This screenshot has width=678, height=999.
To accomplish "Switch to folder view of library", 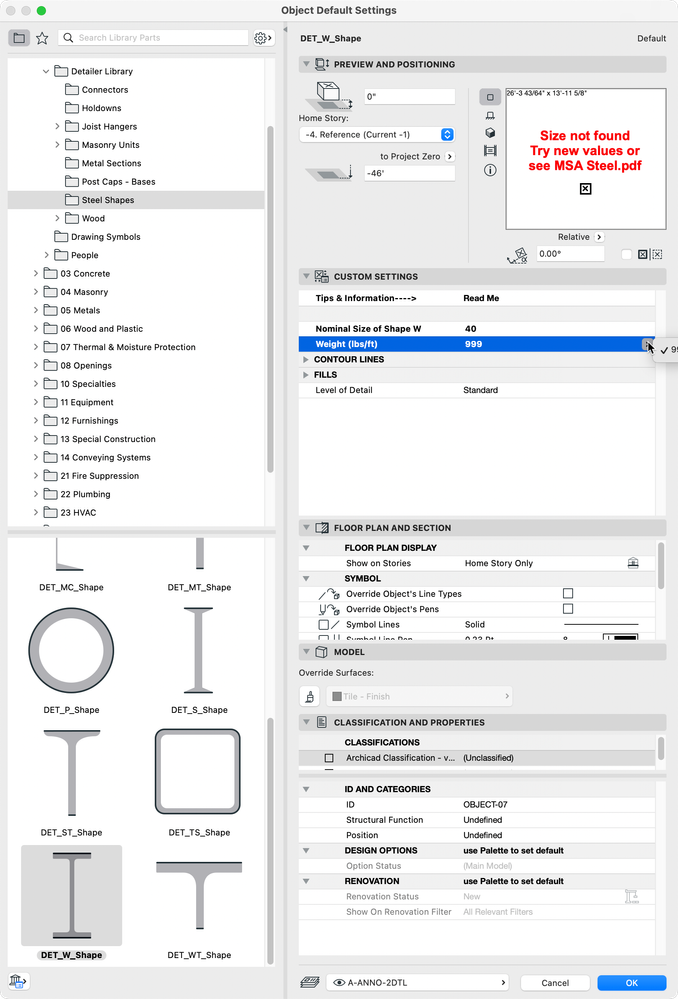I will point(19,38).
